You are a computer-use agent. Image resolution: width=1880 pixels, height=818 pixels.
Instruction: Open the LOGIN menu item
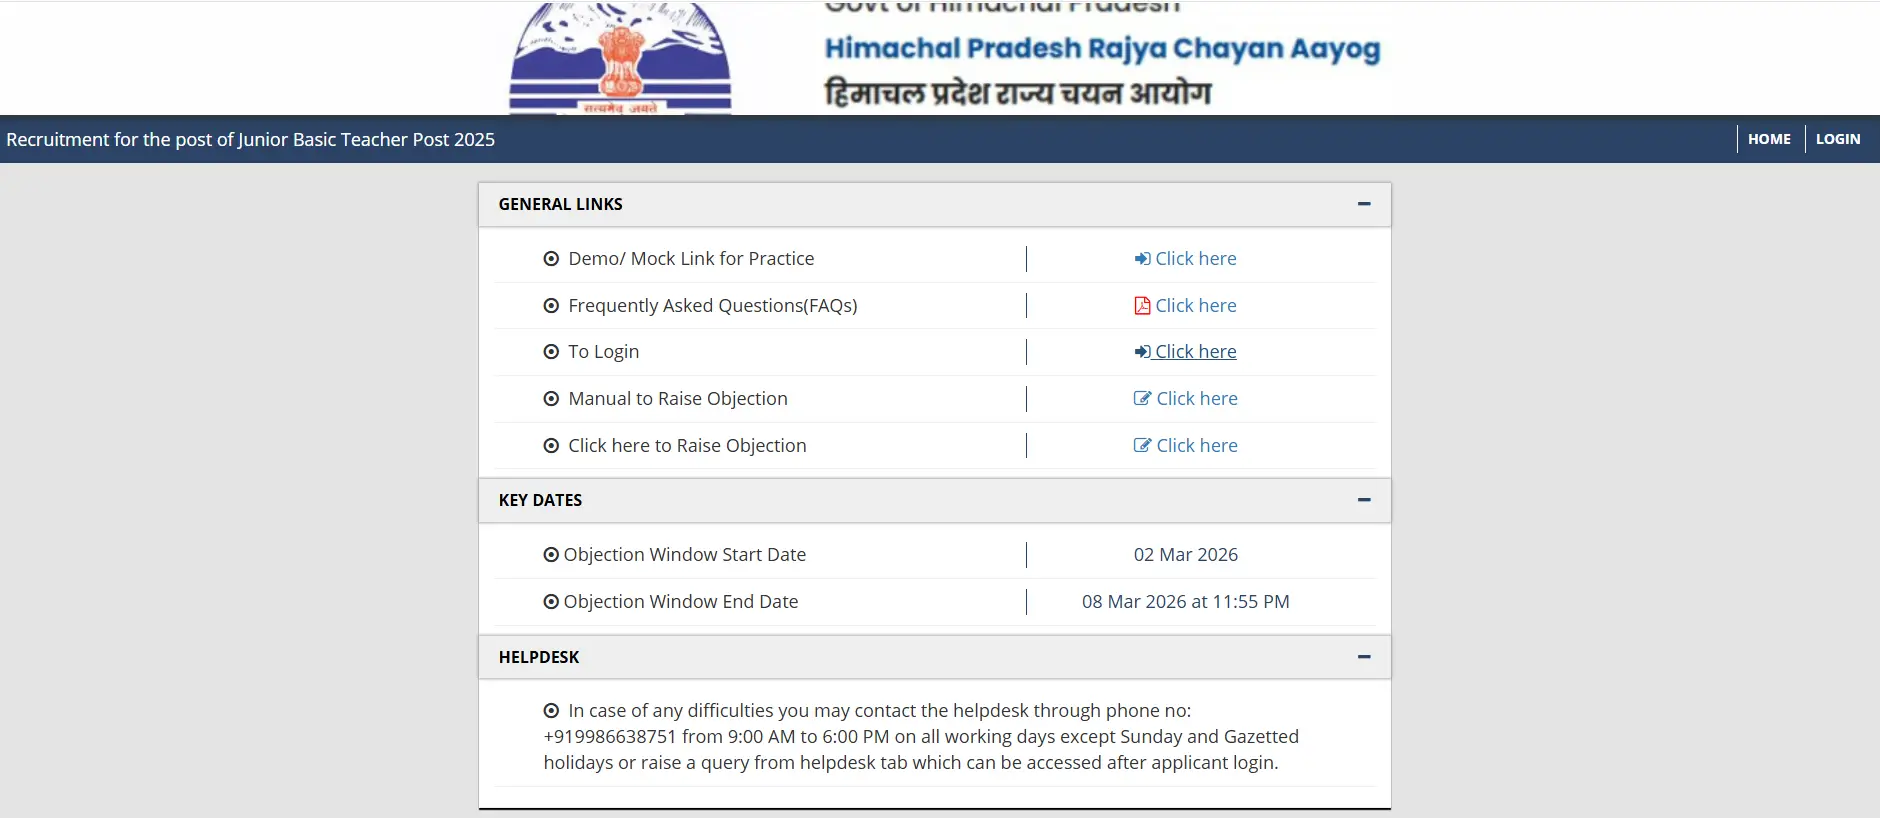click(1838, 139)
